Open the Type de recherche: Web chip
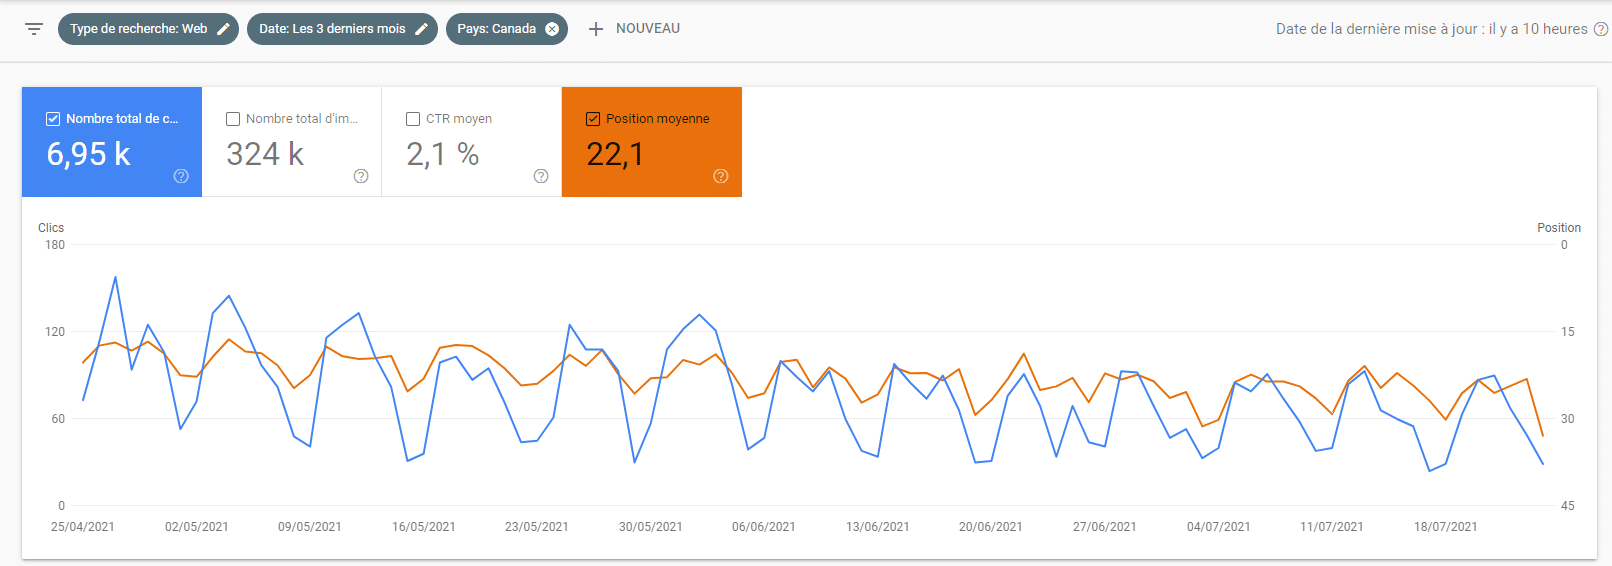Screen dimensions: 1612x566 [x=138, y=29]
